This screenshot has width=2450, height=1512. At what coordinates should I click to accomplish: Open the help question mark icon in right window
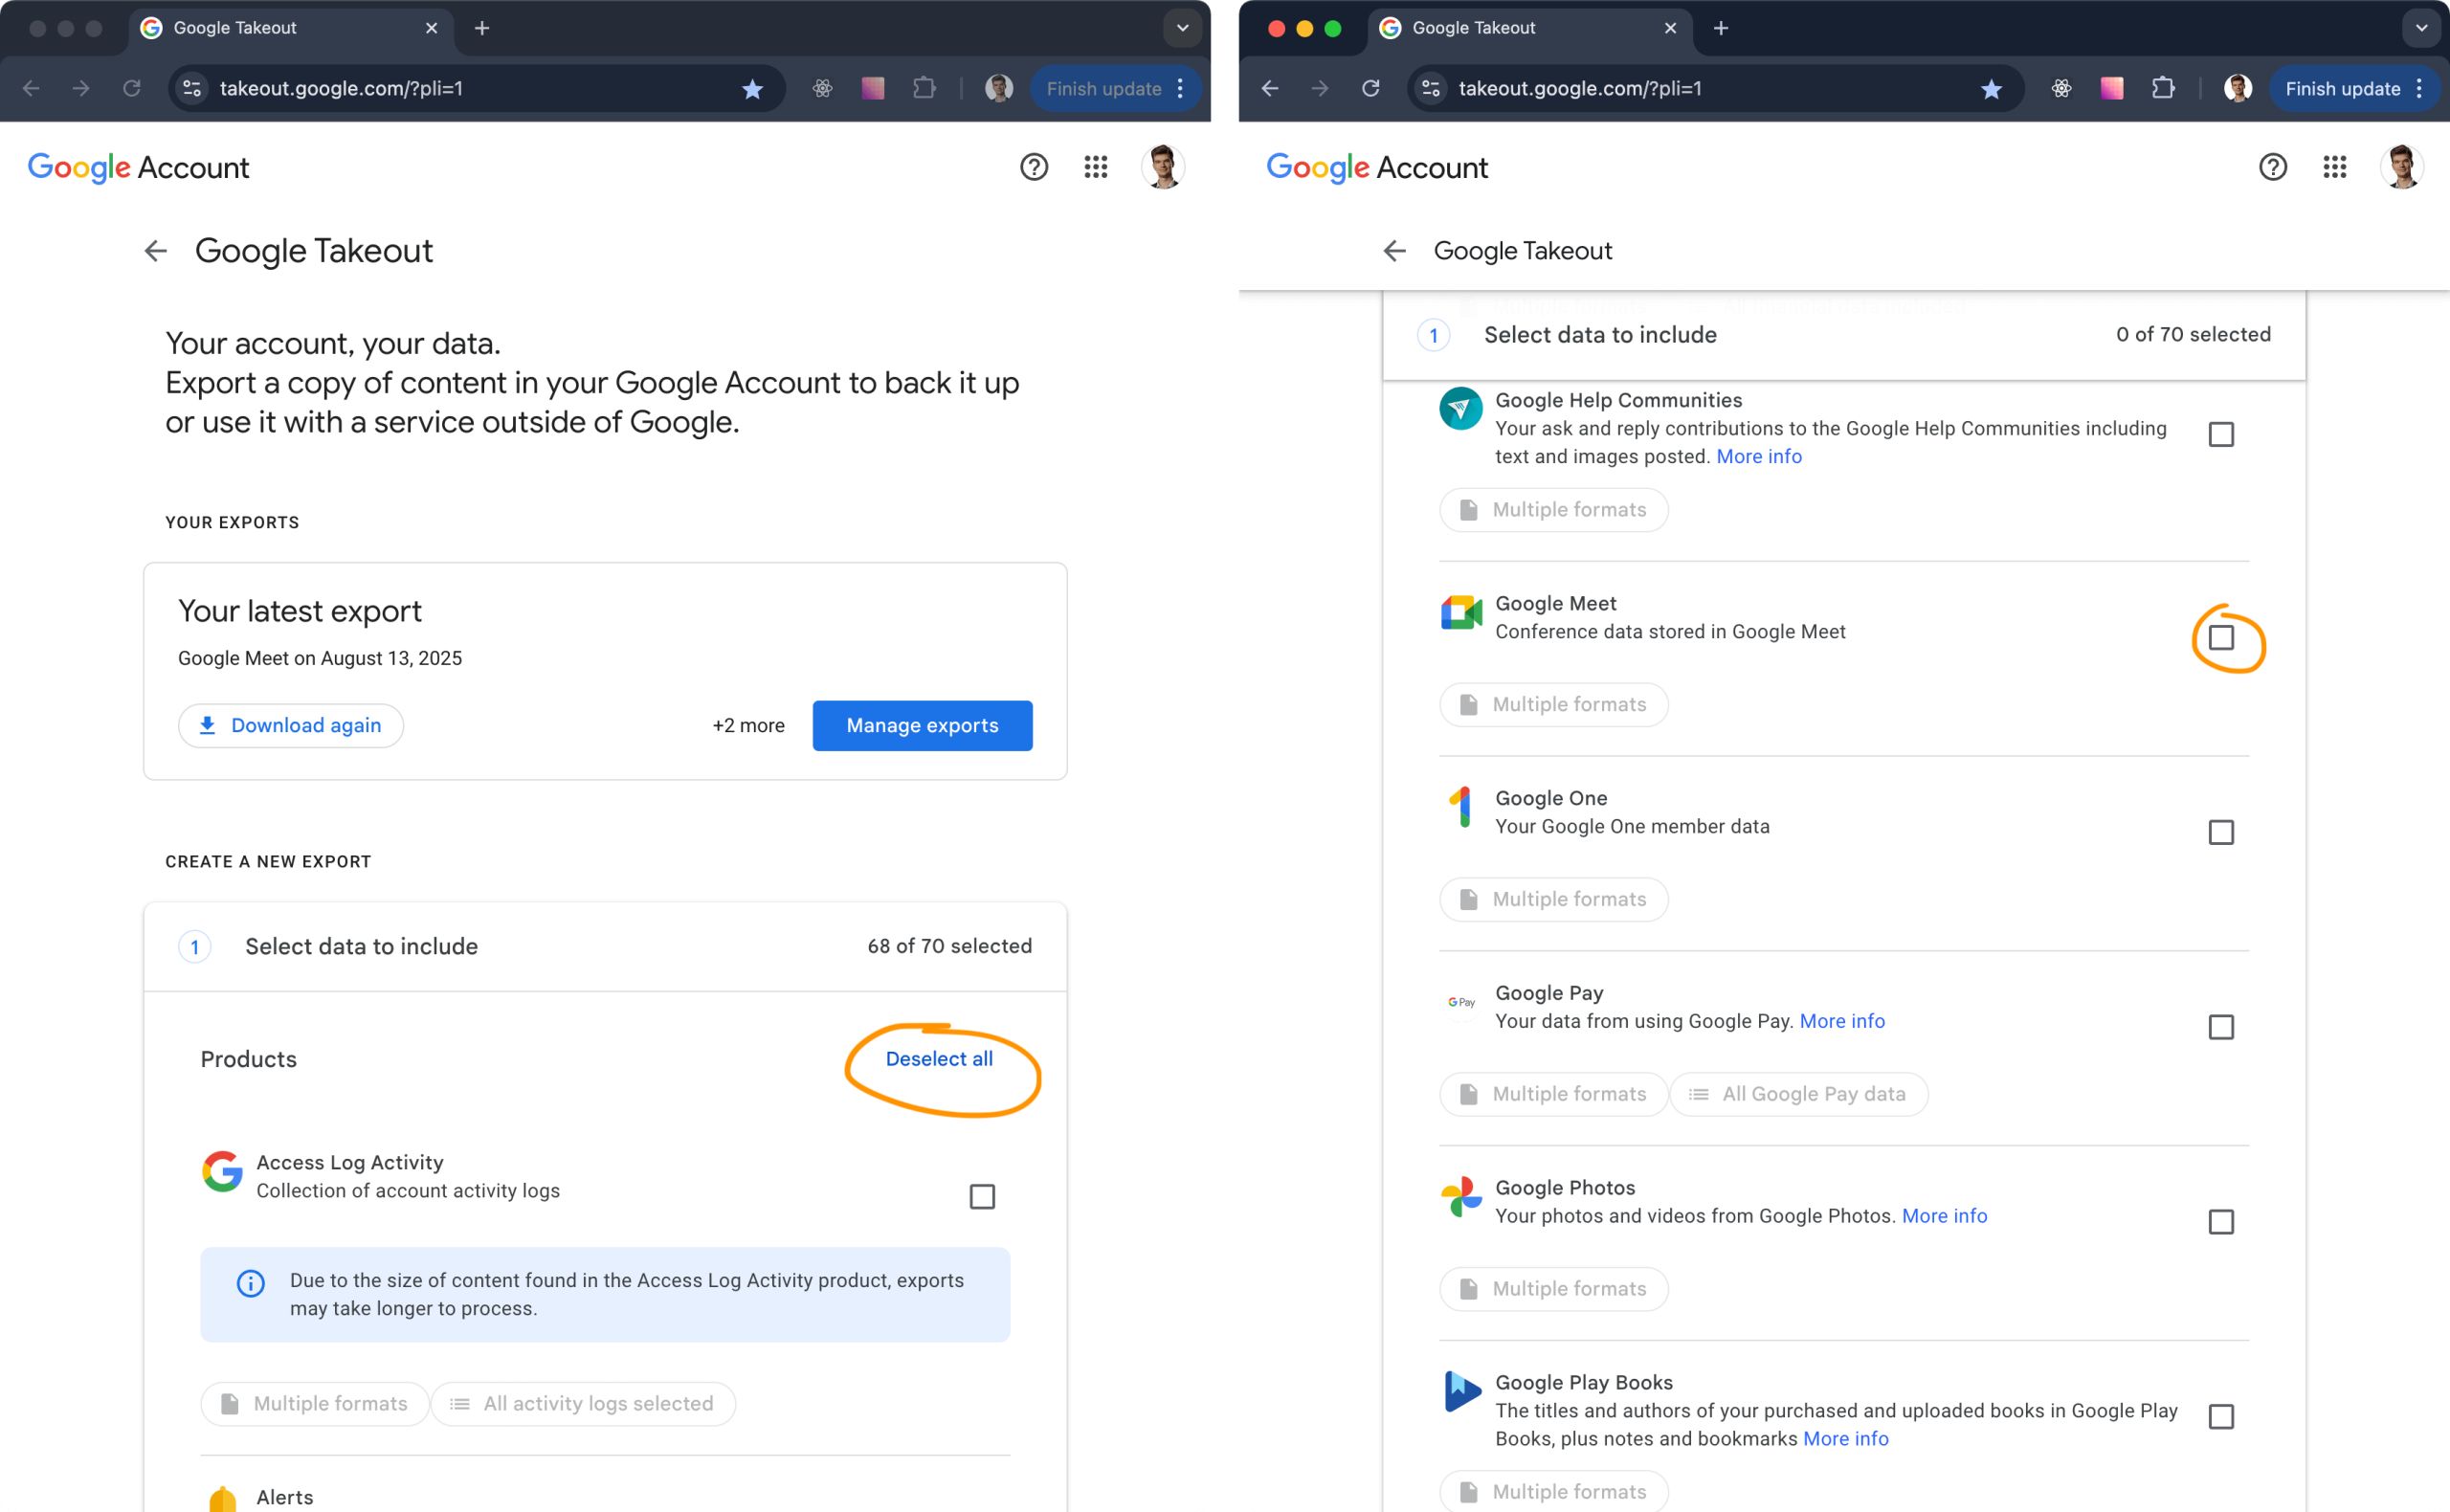pos(2272,167)
